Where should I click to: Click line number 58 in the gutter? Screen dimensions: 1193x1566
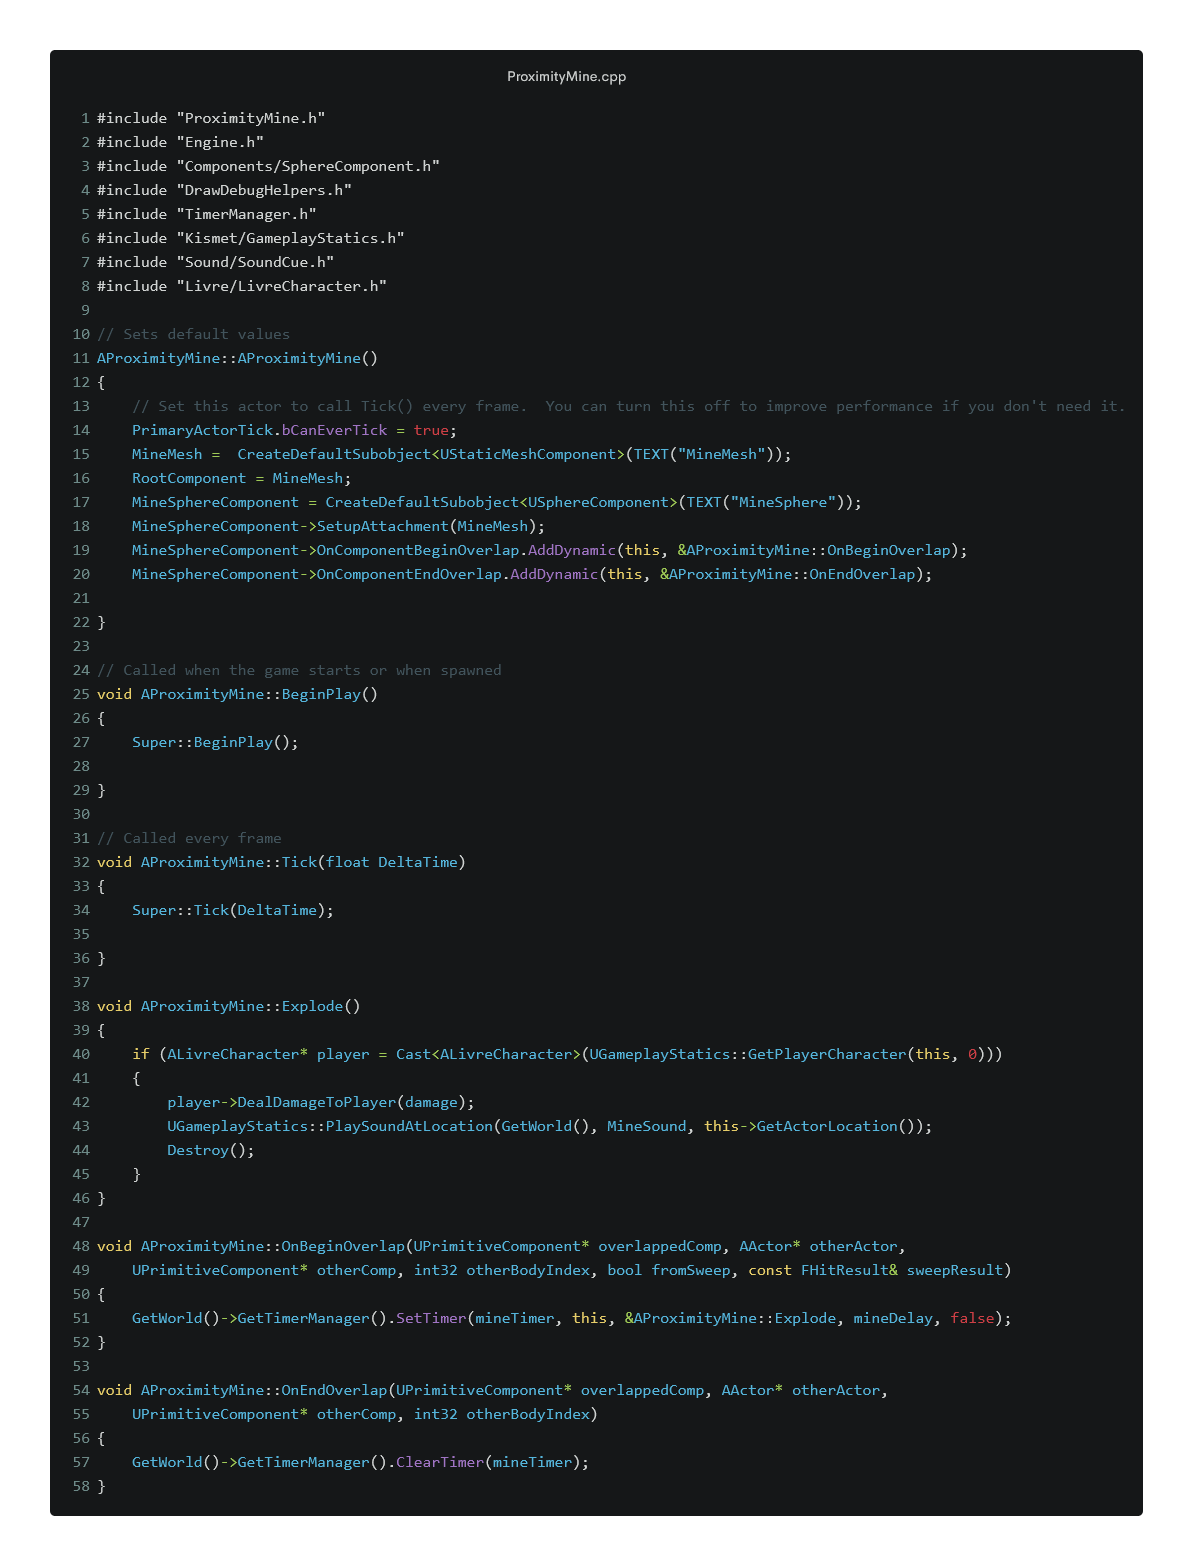click(x=82, y=1486)
